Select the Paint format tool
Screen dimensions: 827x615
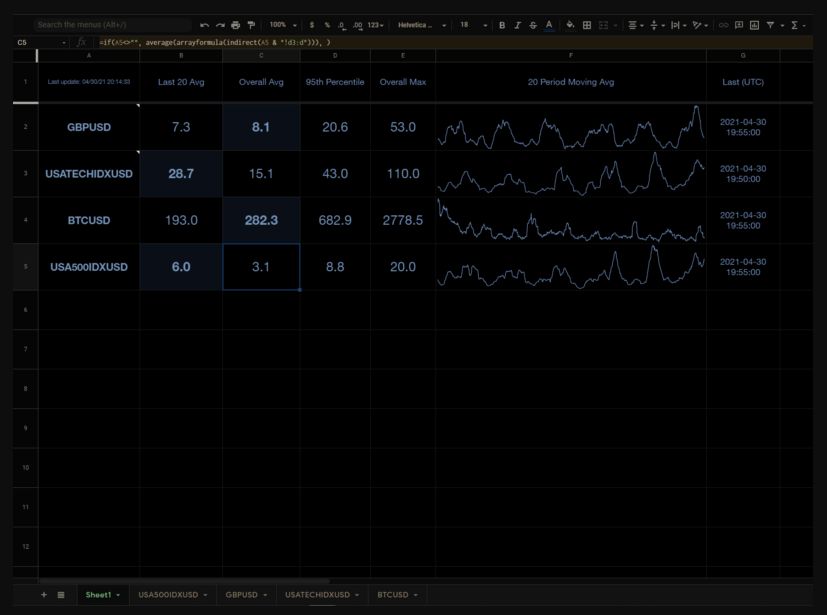point(251,24)
